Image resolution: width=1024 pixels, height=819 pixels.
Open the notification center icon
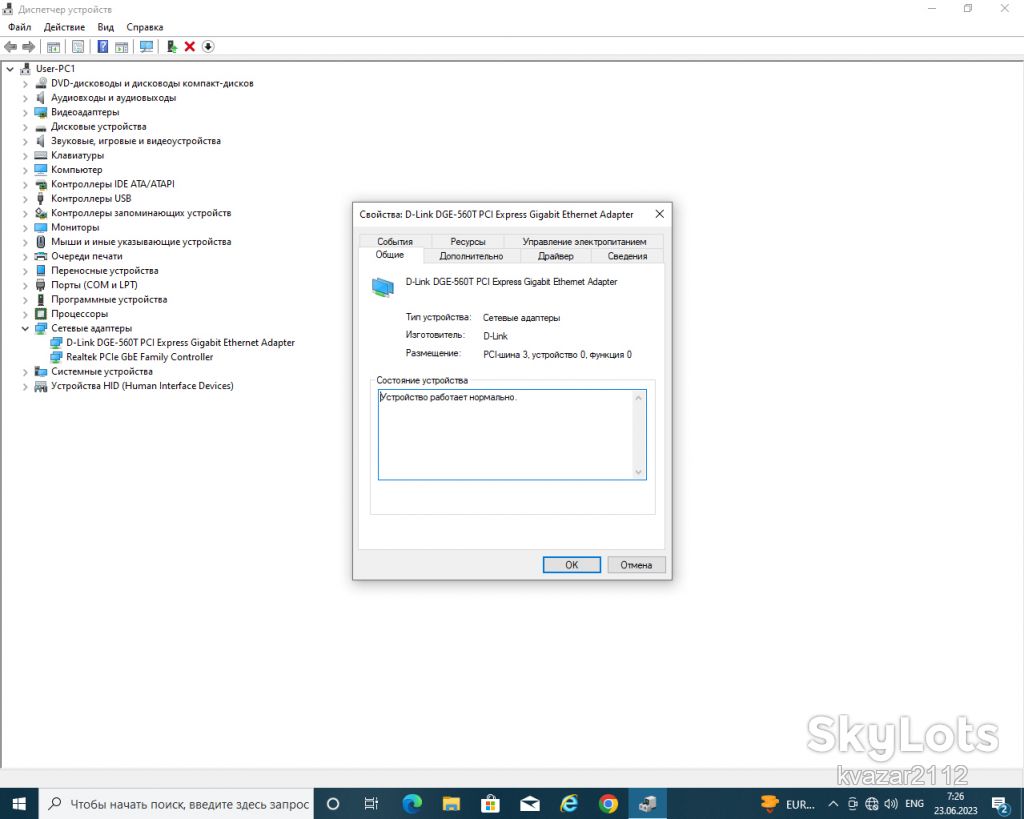[x=999, y=804]
